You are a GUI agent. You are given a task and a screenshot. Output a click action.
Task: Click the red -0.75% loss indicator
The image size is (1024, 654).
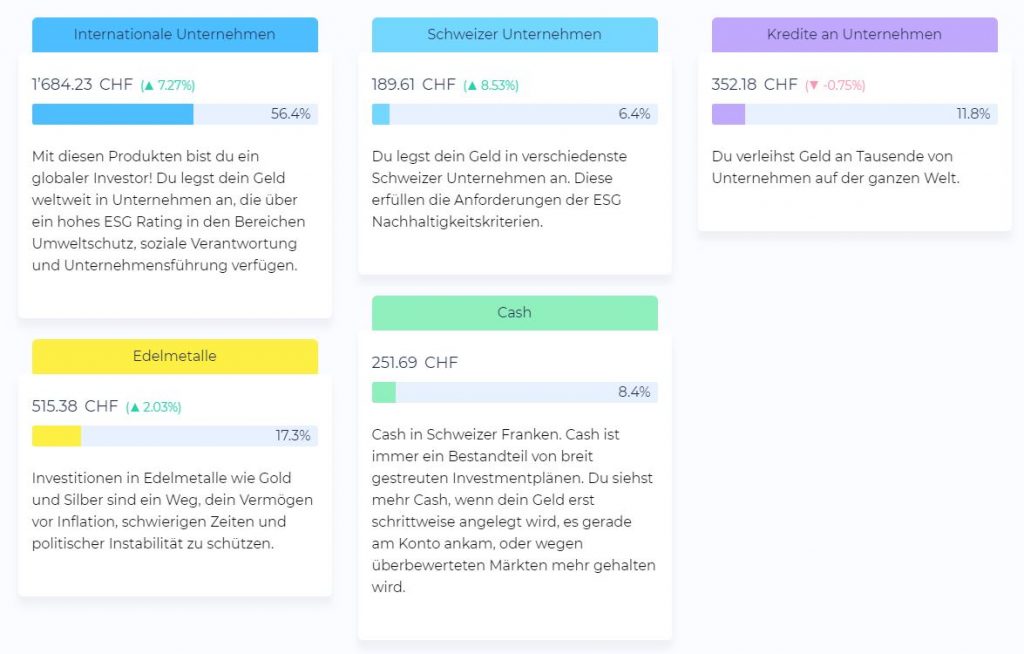tap(835, 85)
